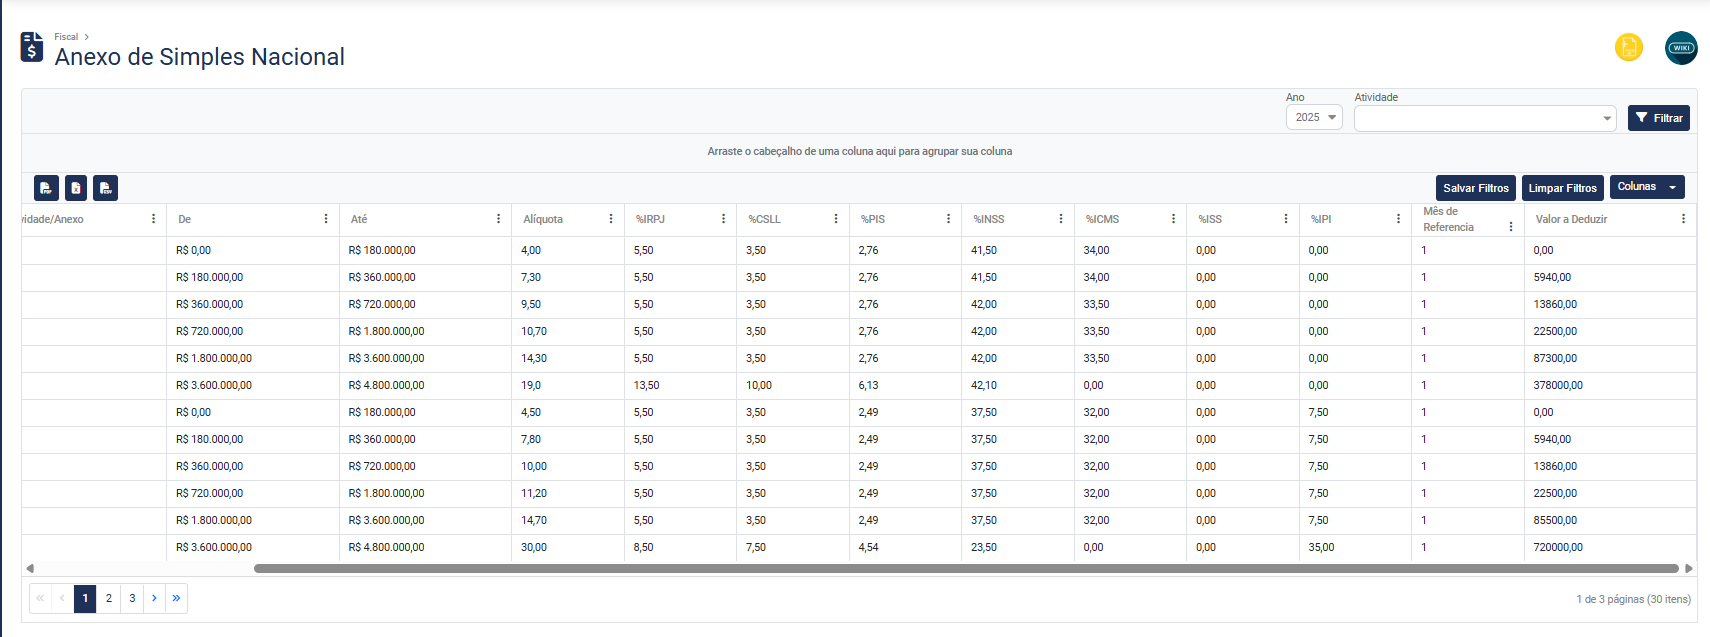Open the Atividade dropdown
The image size is (1710, 637).
(x=1485, y=118)
